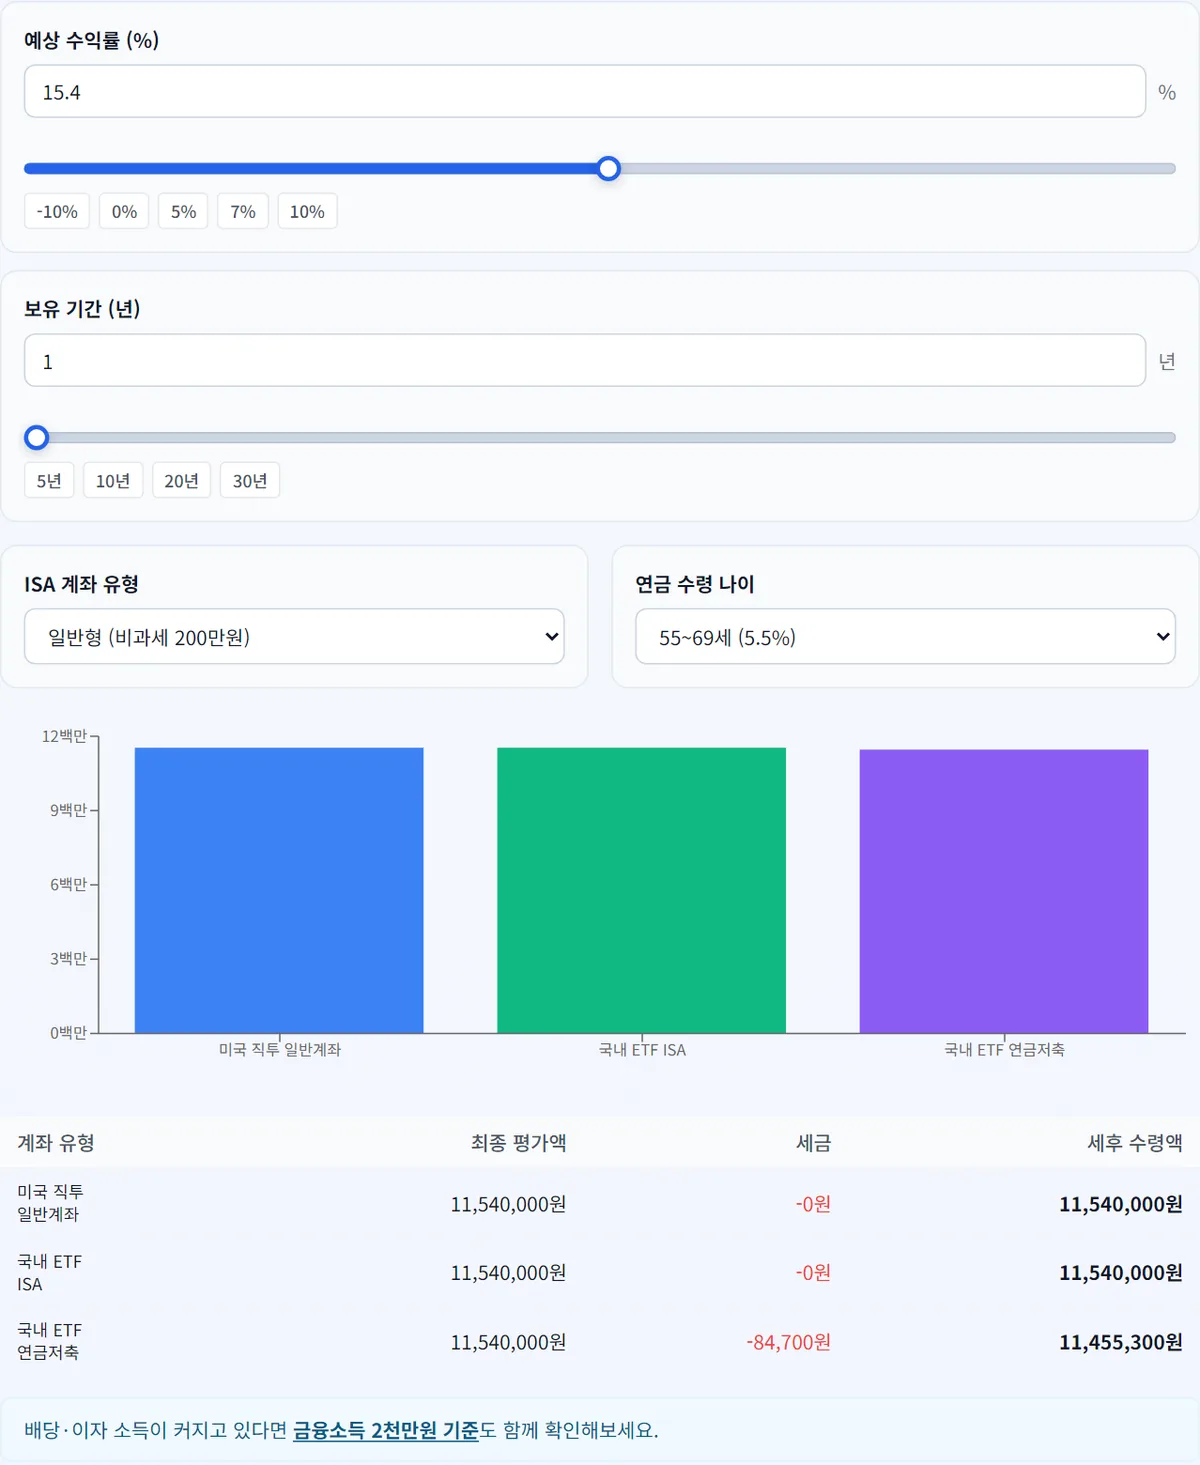The height and width of the screenshot is (1465, 1200).
Task: Click the 보유 기간 (년) label
Action: (82, 309)
